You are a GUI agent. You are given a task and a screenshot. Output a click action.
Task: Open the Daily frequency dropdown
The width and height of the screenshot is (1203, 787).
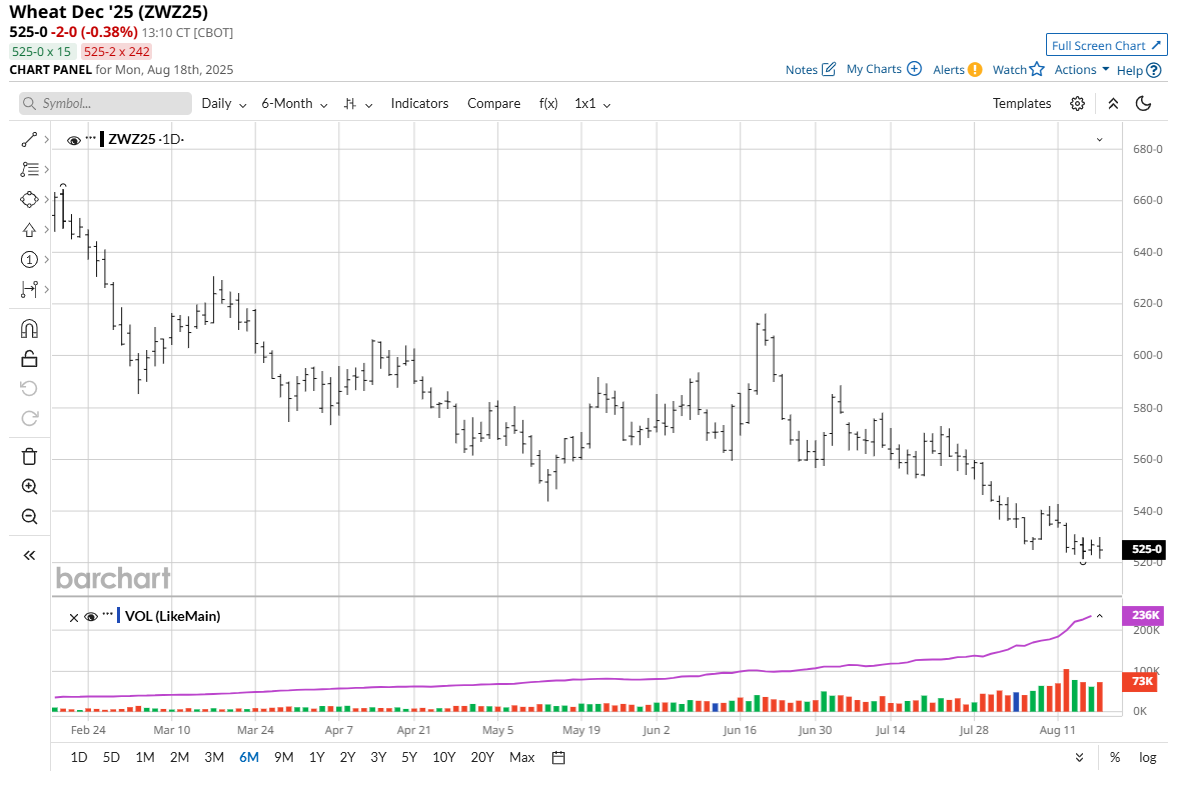pos(224,103)
